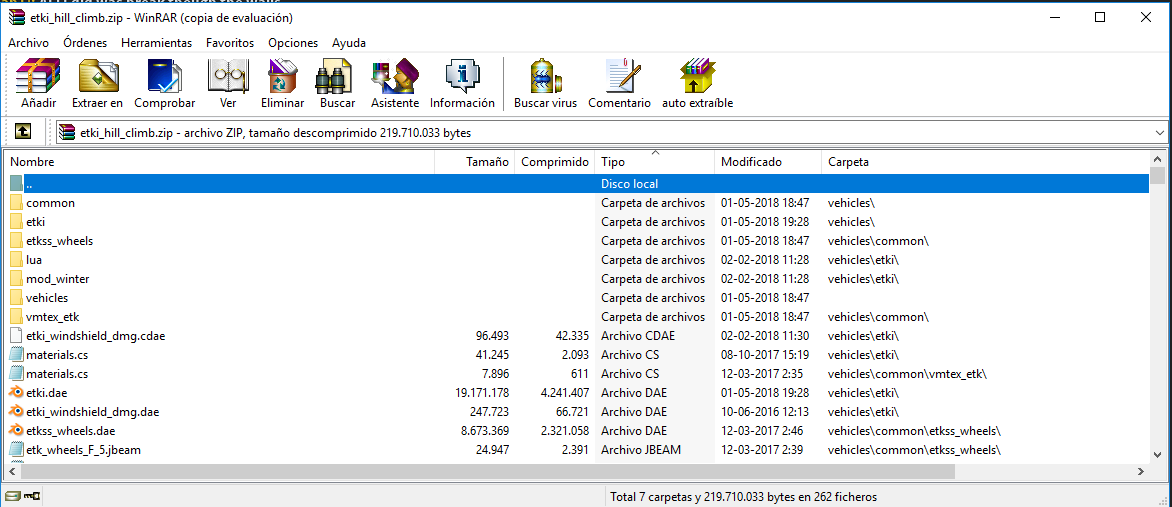Viewport: 1172px width, 507px height.
Task: Click compressed value 2.321.058
Action: coord(561,431)
